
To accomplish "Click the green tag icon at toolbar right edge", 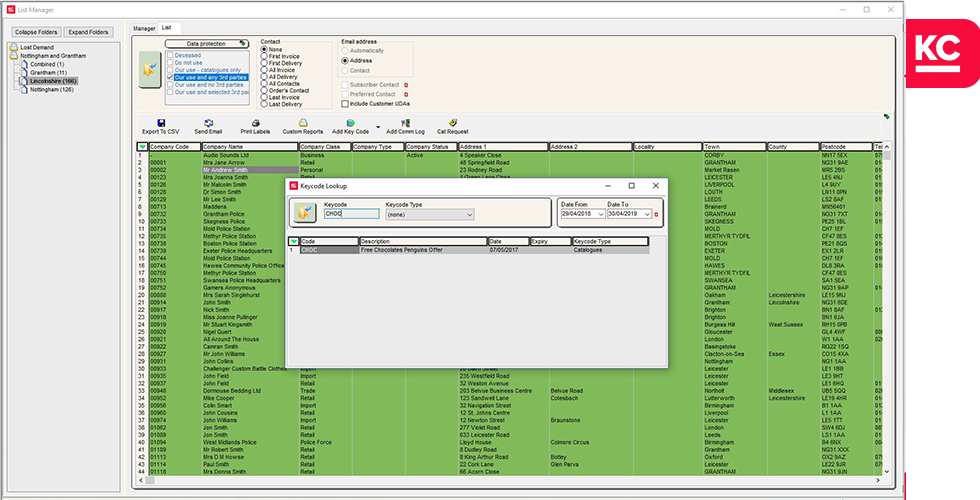I will [886, 116].
